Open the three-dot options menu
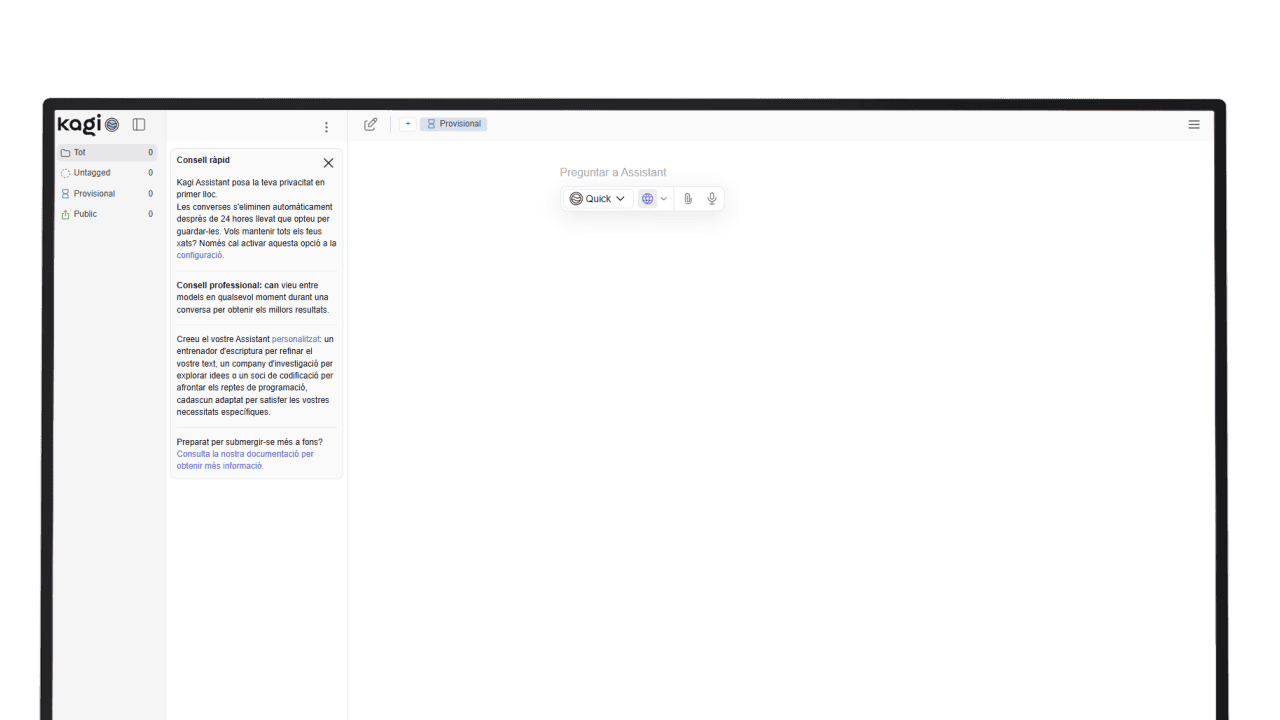This screenshot has height=720, width=1280. pyautogui.click(x=326, y=127)
